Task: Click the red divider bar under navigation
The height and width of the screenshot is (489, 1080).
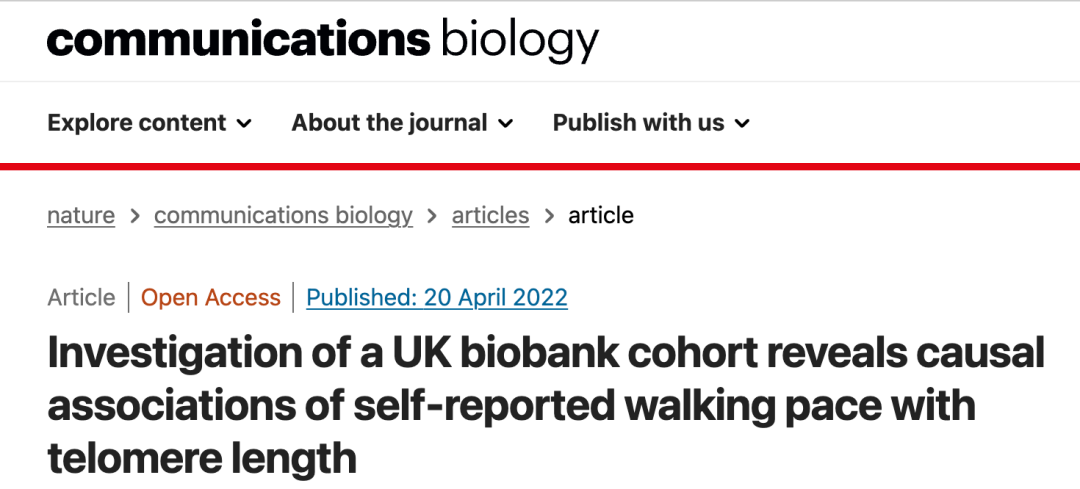Action: (540, 166)
